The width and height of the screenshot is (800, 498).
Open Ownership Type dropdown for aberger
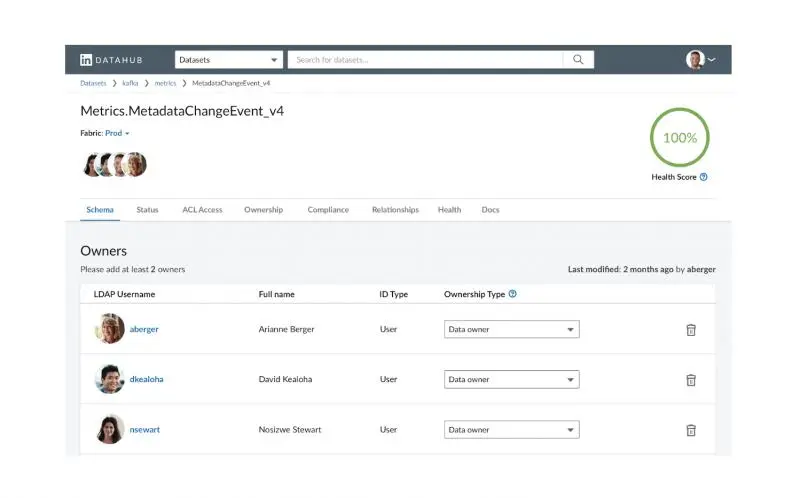(x=511, y=329)
